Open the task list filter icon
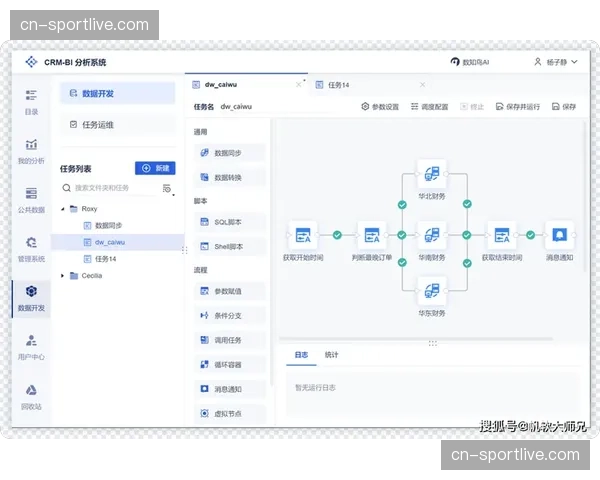The height and width of the screenshot is (480, 600). point(167,188)
